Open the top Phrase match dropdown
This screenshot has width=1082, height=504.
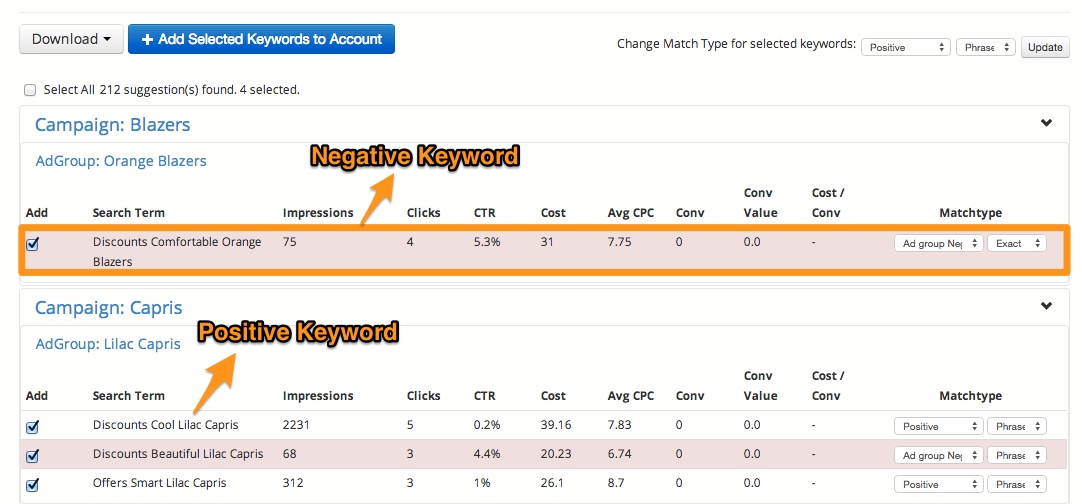click(985, 47)
